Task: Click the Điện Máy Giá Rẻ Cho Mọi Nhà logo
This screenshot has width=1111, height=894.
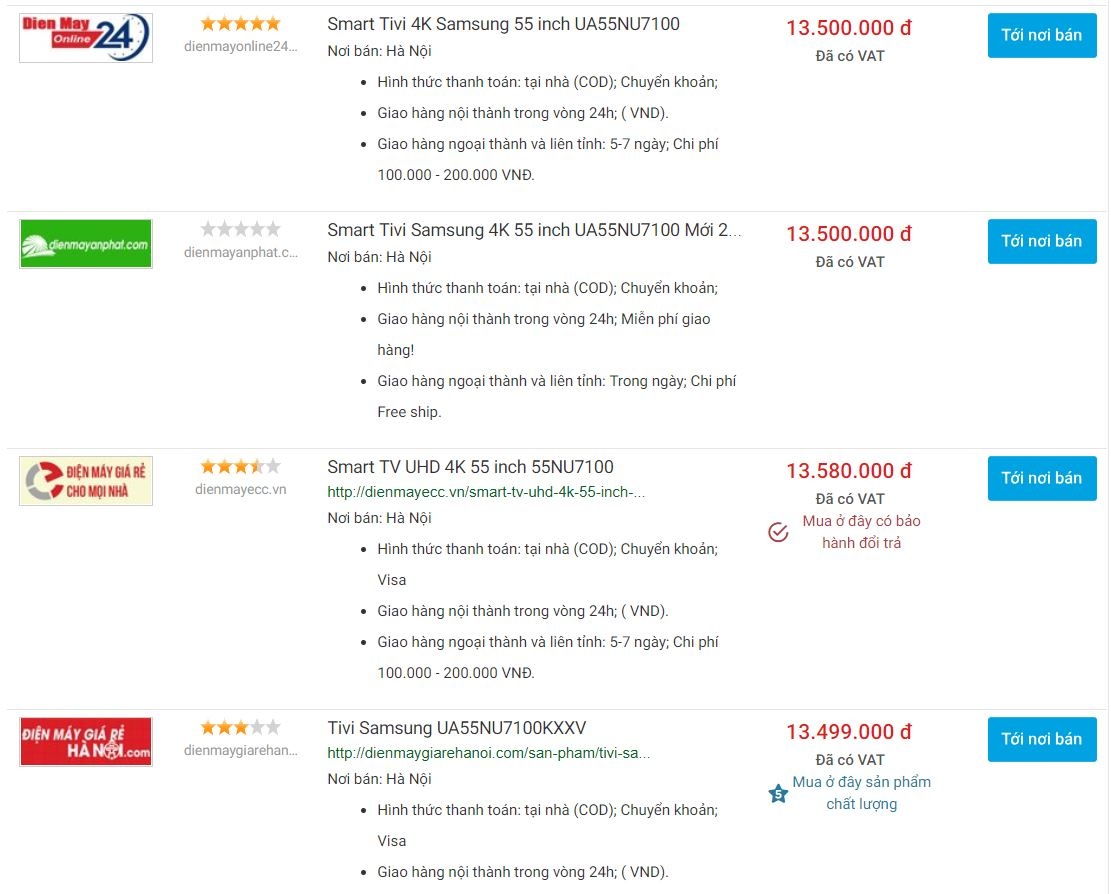Action: point(85,480)
